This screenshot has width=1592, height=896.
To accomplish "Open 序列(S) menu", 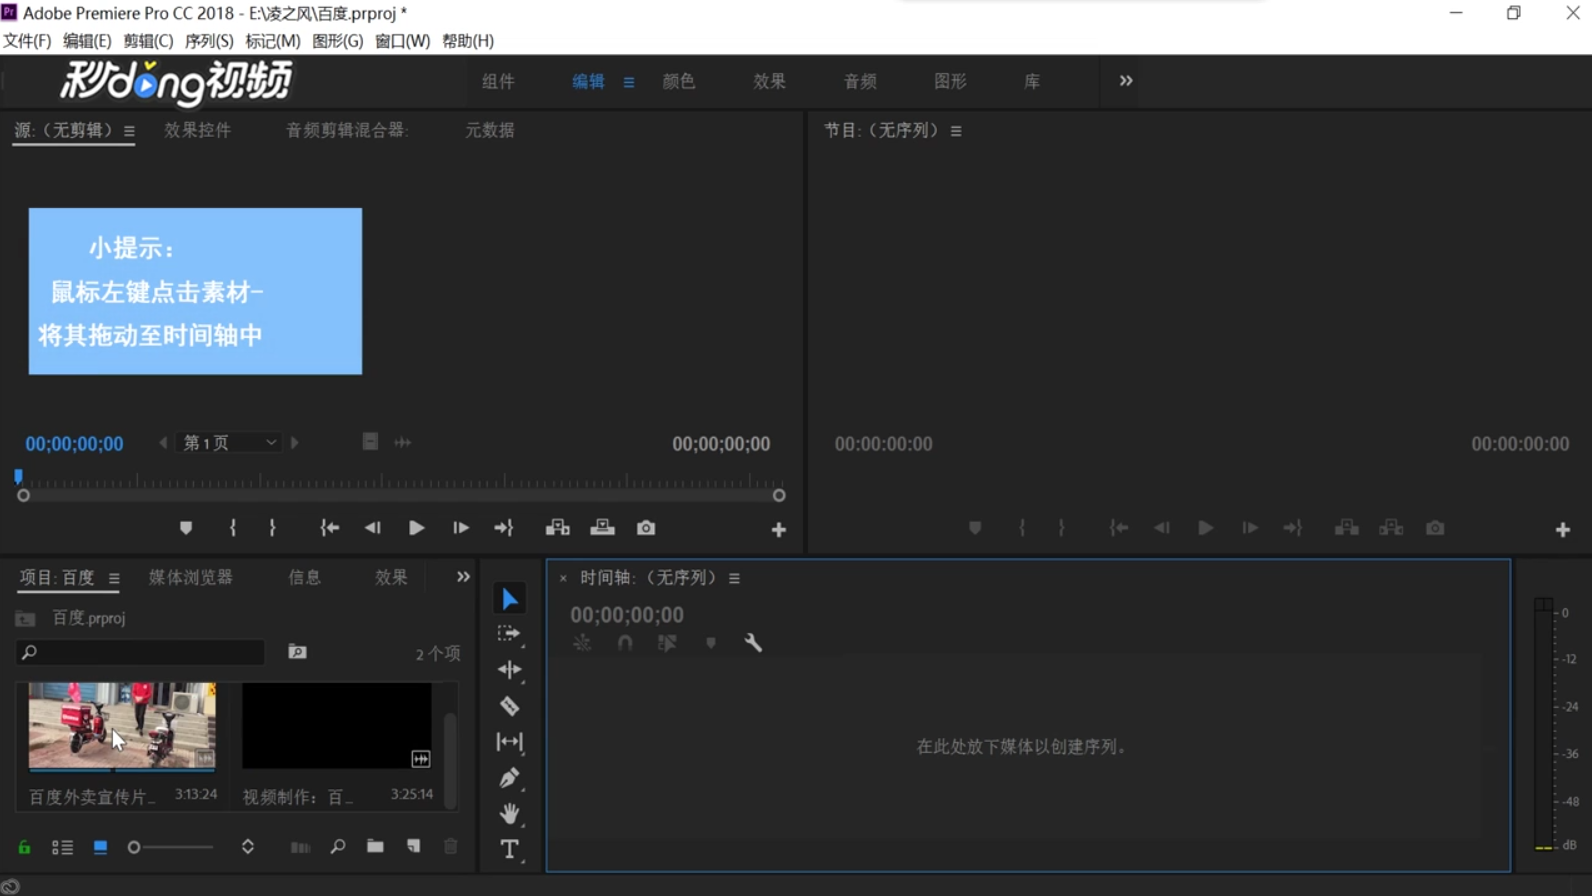I will coord(209,41).
